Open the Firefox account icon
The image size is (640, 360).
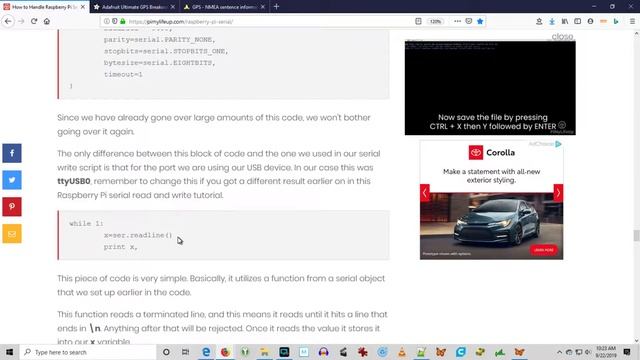click(x=591, y=21)
